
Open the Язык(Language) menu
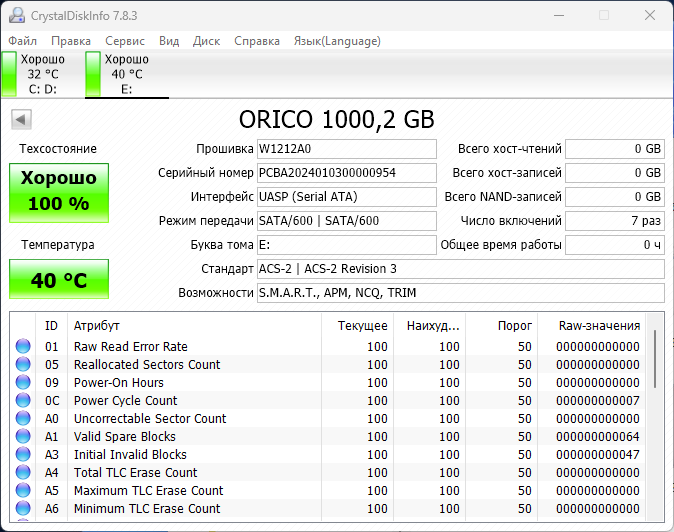tap(336, 41)
